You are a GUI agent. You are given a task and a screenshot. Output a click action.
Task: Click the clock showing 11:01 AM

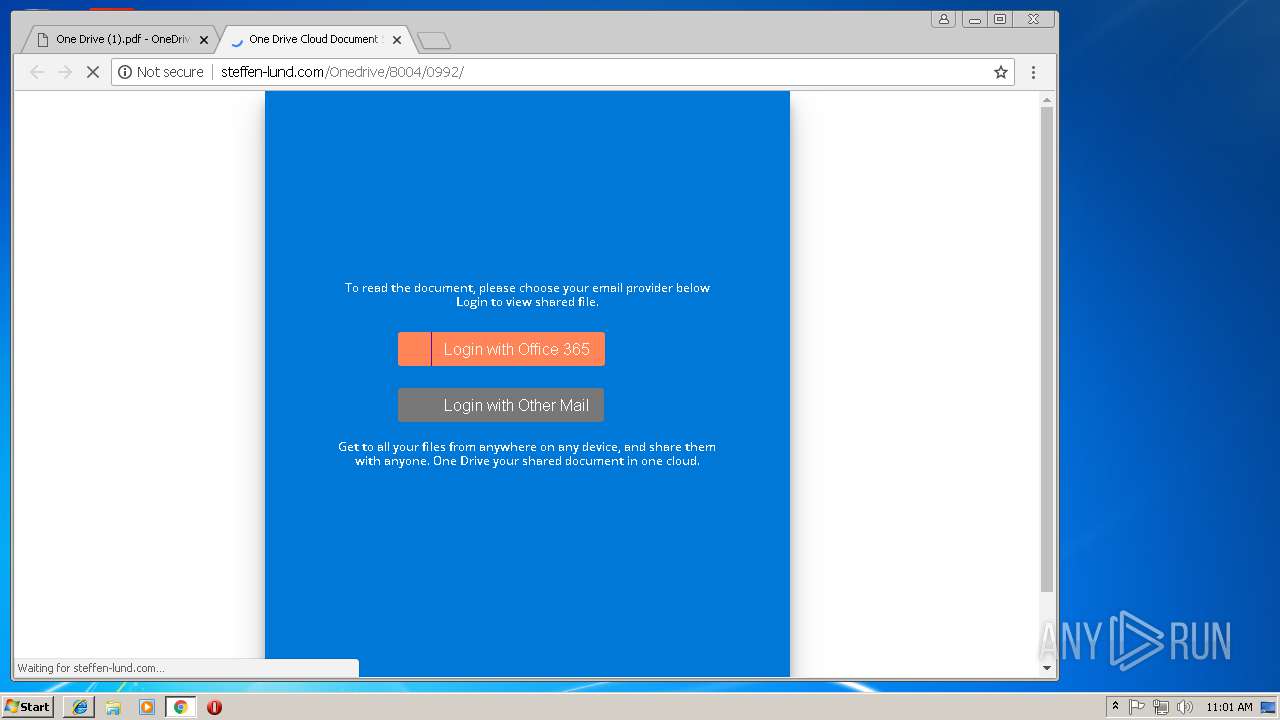1229,707
